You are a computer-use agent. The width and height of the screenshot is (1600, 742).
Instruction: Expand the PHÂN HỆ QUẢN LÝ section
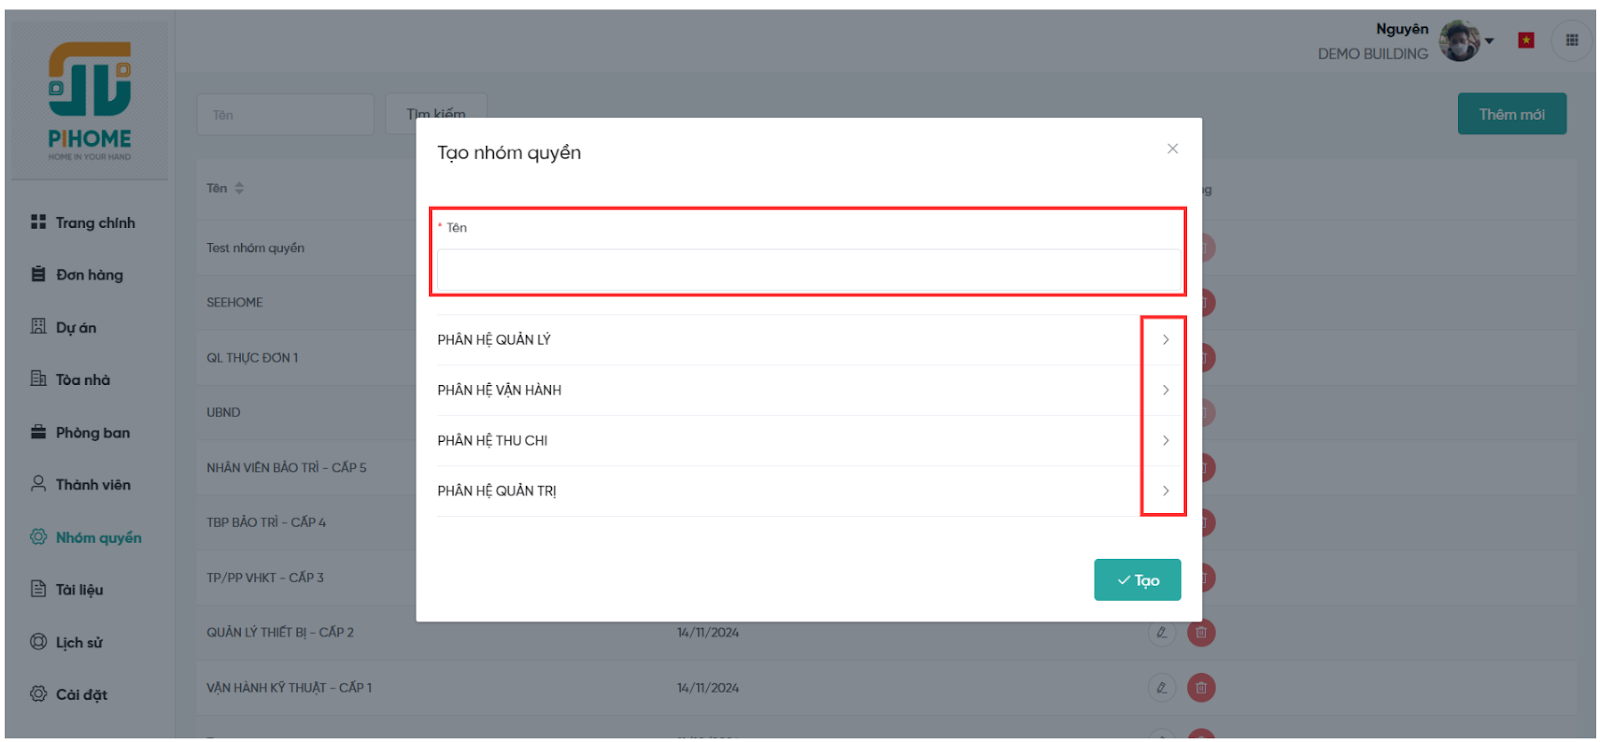[x=1165, y=340]
